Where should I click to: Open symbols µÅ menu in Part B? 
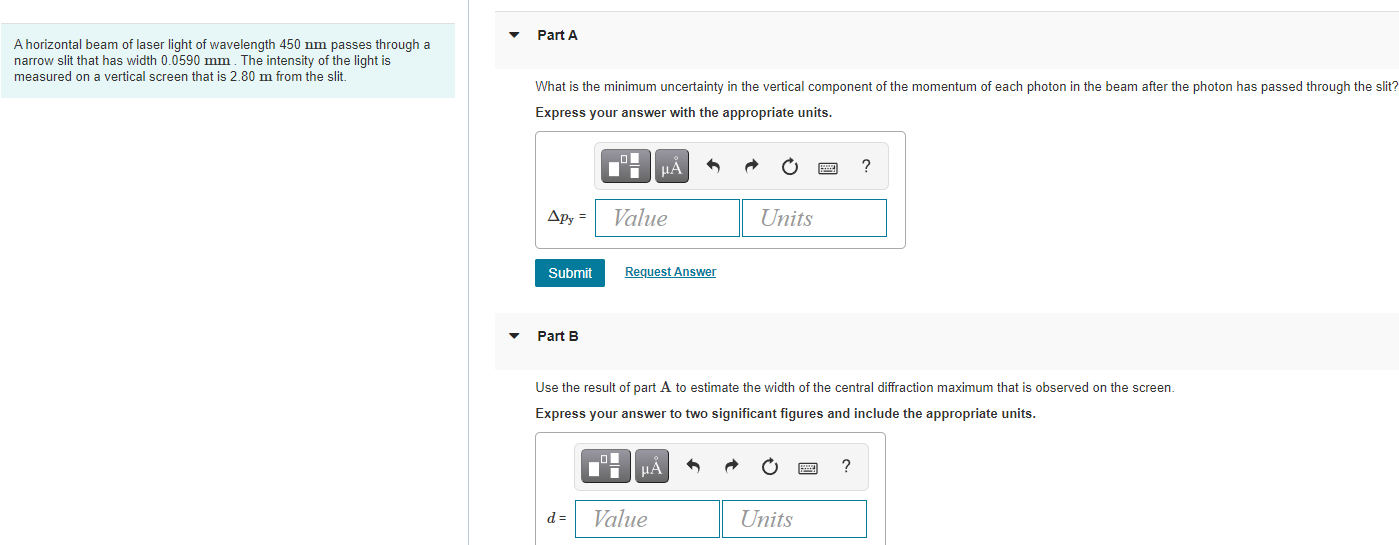click(651, 467)
